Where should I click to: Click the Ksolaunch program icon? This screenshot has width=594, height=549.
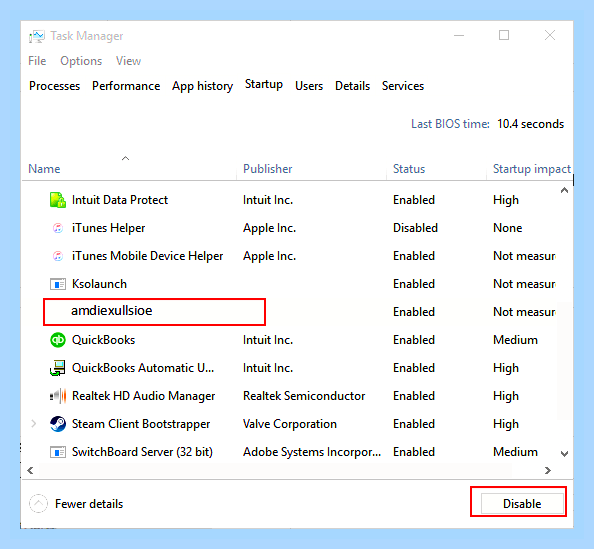[58, 284]
